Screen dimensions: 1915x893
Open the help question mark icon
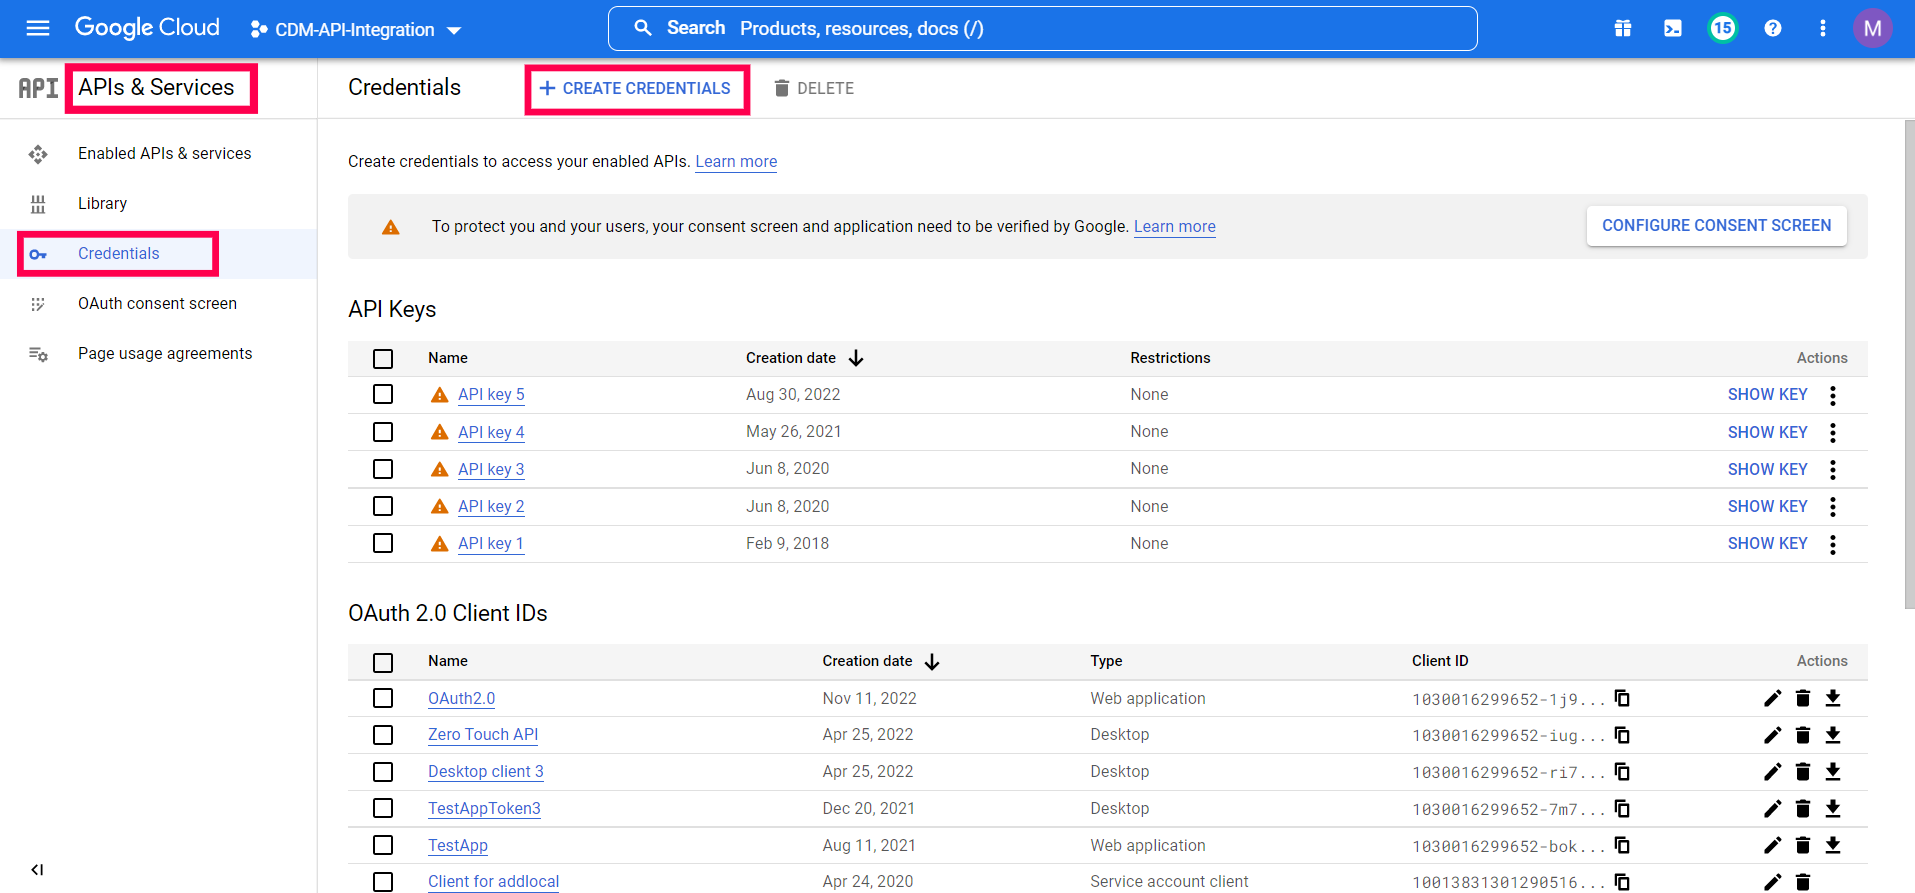[1773, 28]
